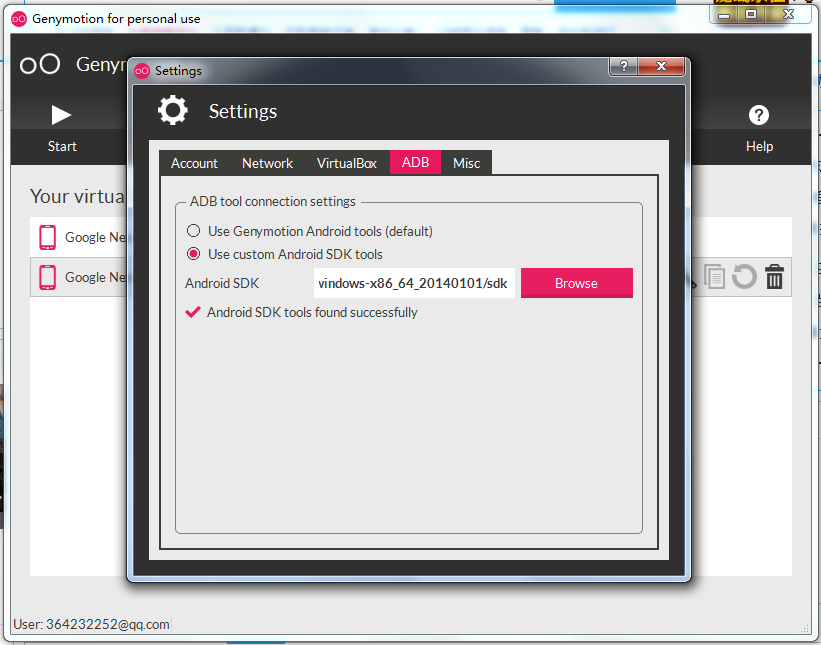821x645 pixels.
Task: Delete the selected device with trash icon
Action: pyautogui.click(x=774, y=276)
